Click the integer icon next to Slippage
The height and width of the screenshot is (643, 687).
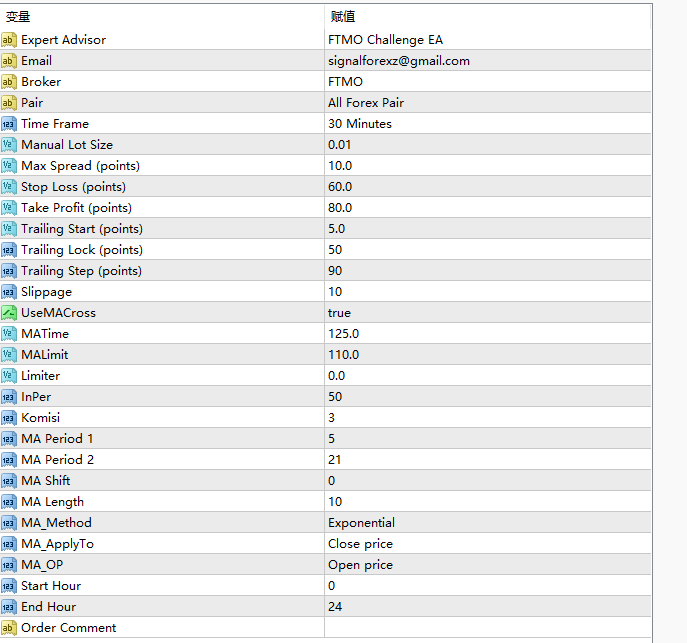(9, 292)
